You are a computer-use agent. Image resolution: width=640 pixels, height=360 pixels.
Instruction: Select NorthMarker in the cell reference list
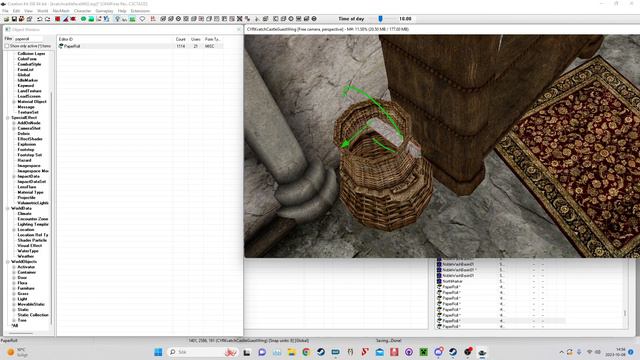[453, 281]
